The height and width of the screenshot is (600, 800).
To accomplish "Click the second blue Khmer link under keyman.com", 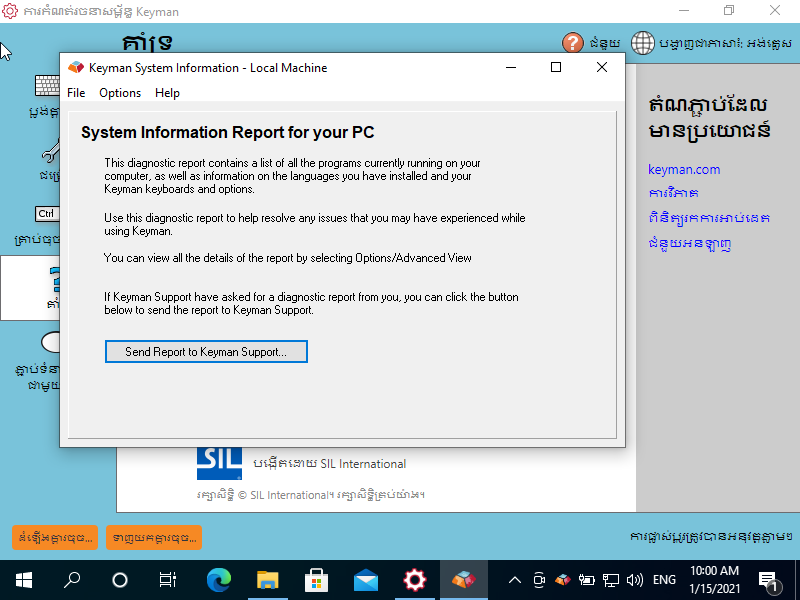I will [673, 193].
